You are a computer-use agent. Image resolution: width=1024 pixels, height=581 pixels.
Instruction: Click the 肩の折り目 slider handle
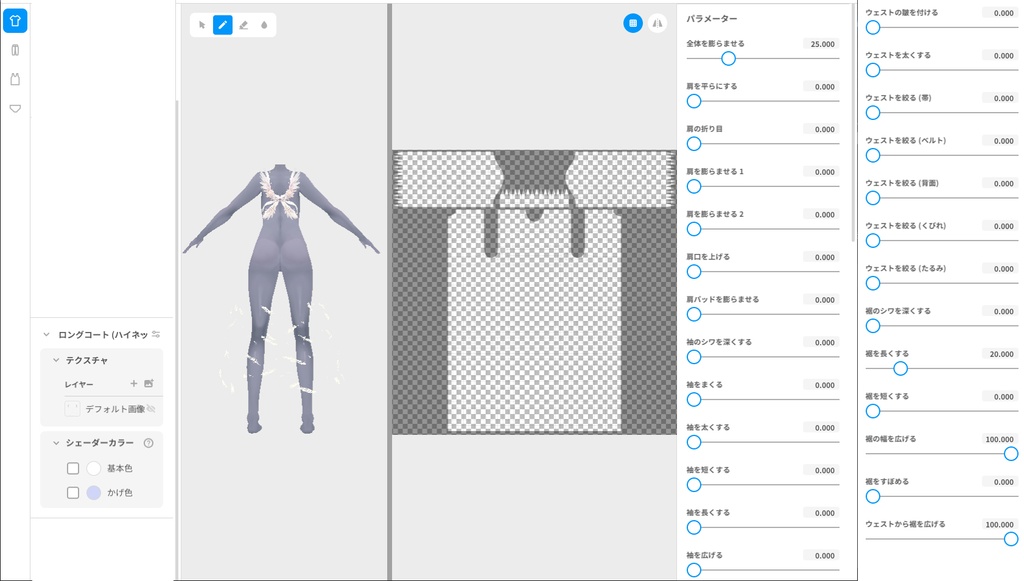pos(694,144)
